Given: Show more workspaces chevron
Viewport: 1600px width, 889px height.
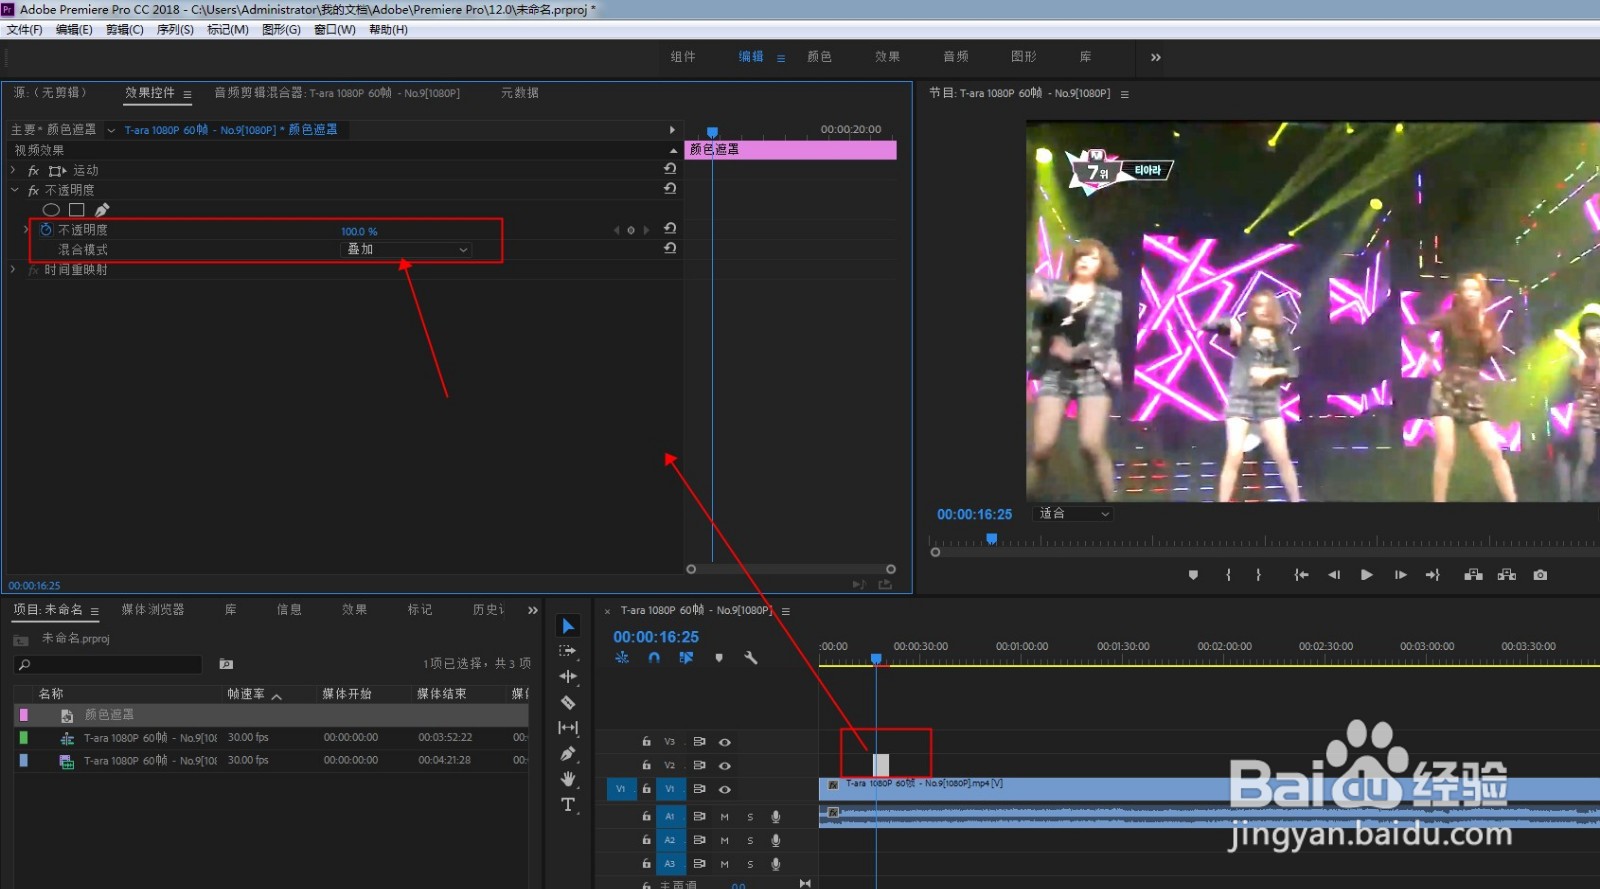Looking at the screenshot, I should click(1156, 57).
